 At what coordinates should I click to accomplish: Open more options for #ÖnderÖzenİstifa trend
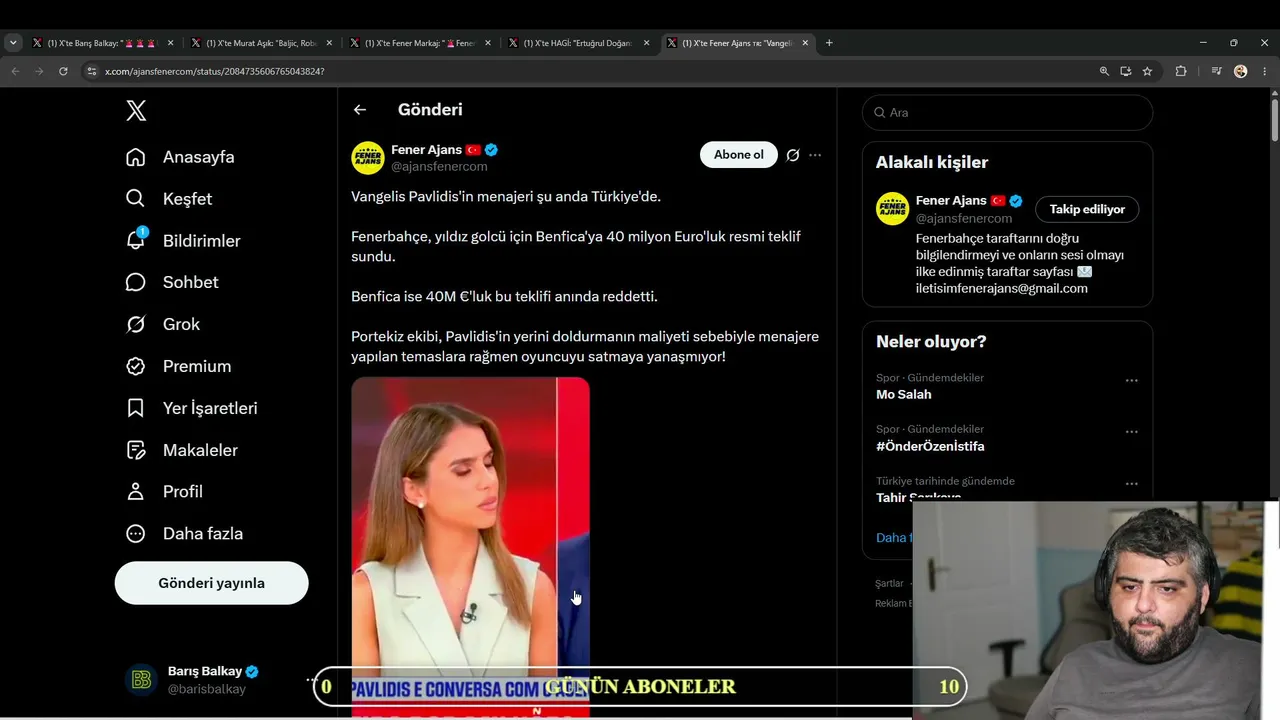click(1132, 432)
